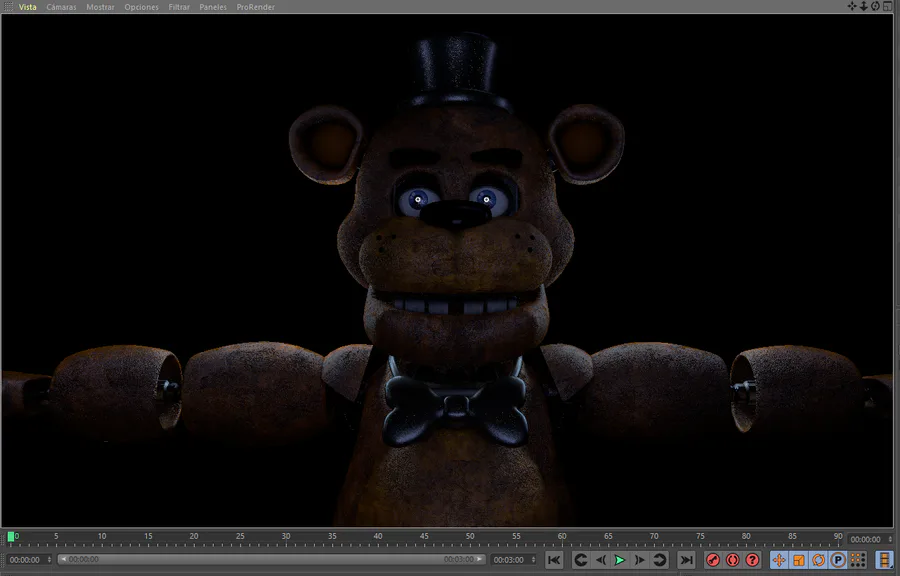Click the preview range slider bar
This screenshot has width=900, height=576.
[271, 559]
